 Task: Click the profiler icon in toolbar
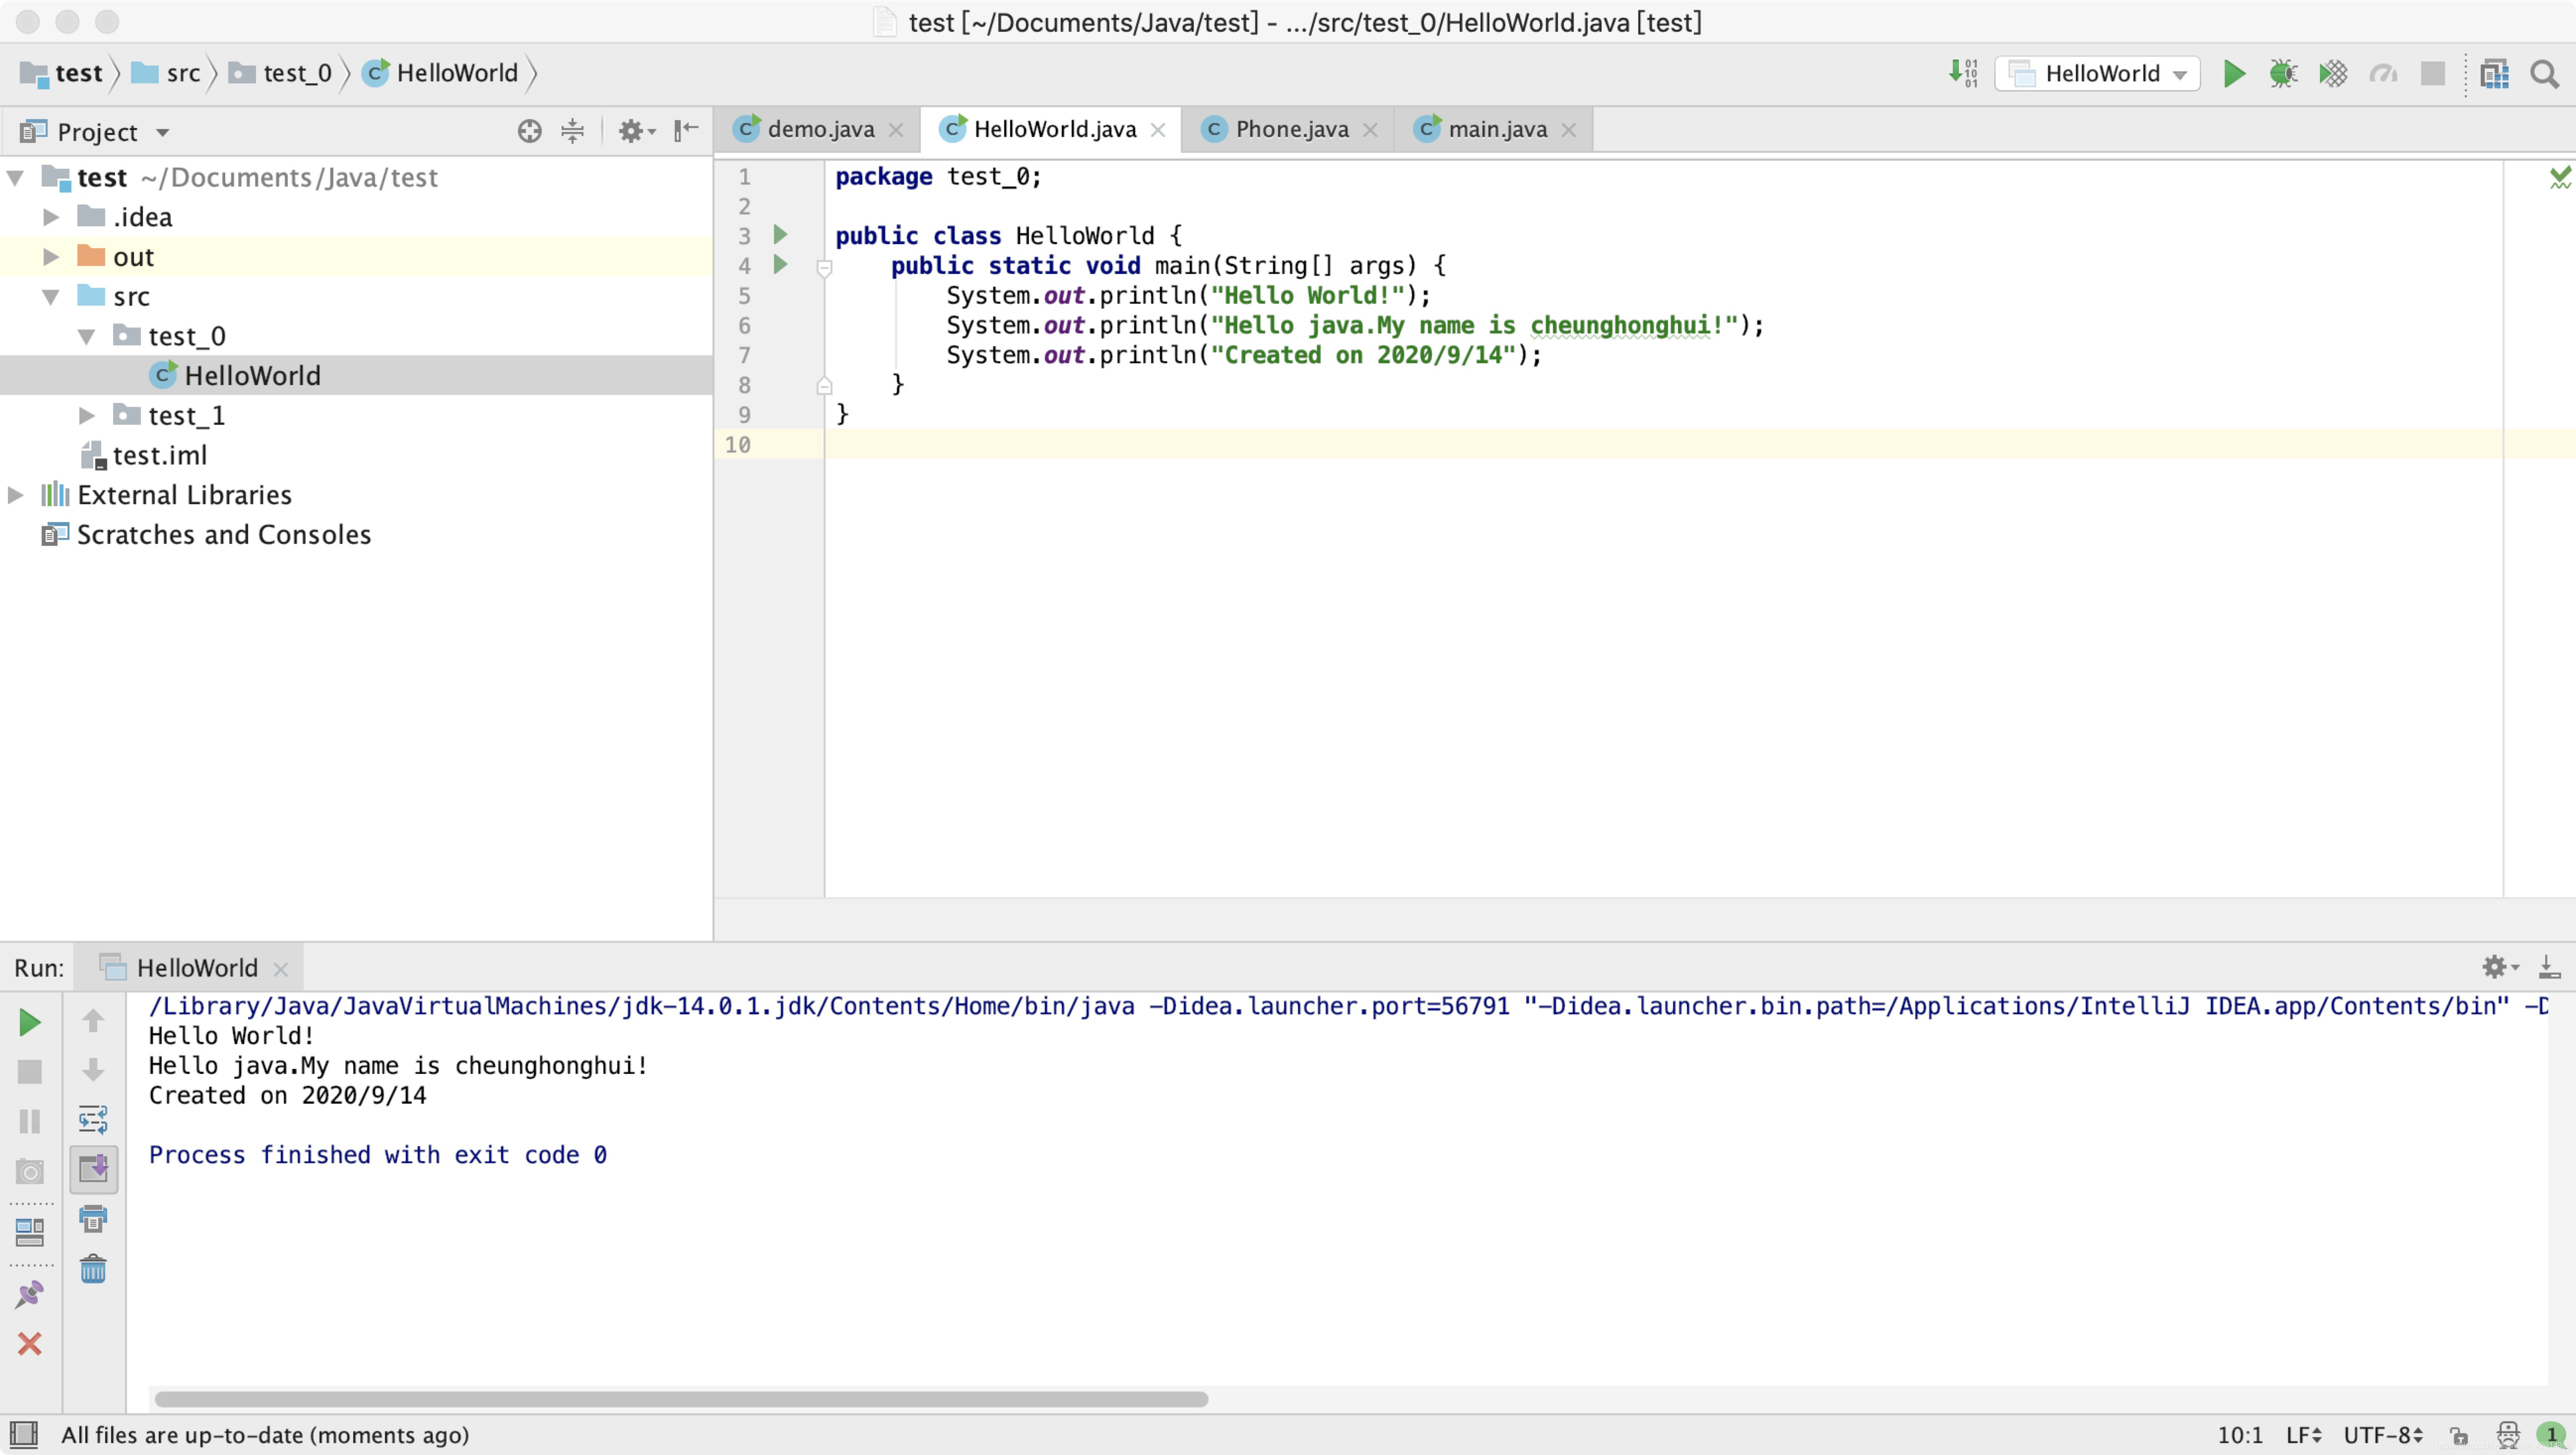2383,73
